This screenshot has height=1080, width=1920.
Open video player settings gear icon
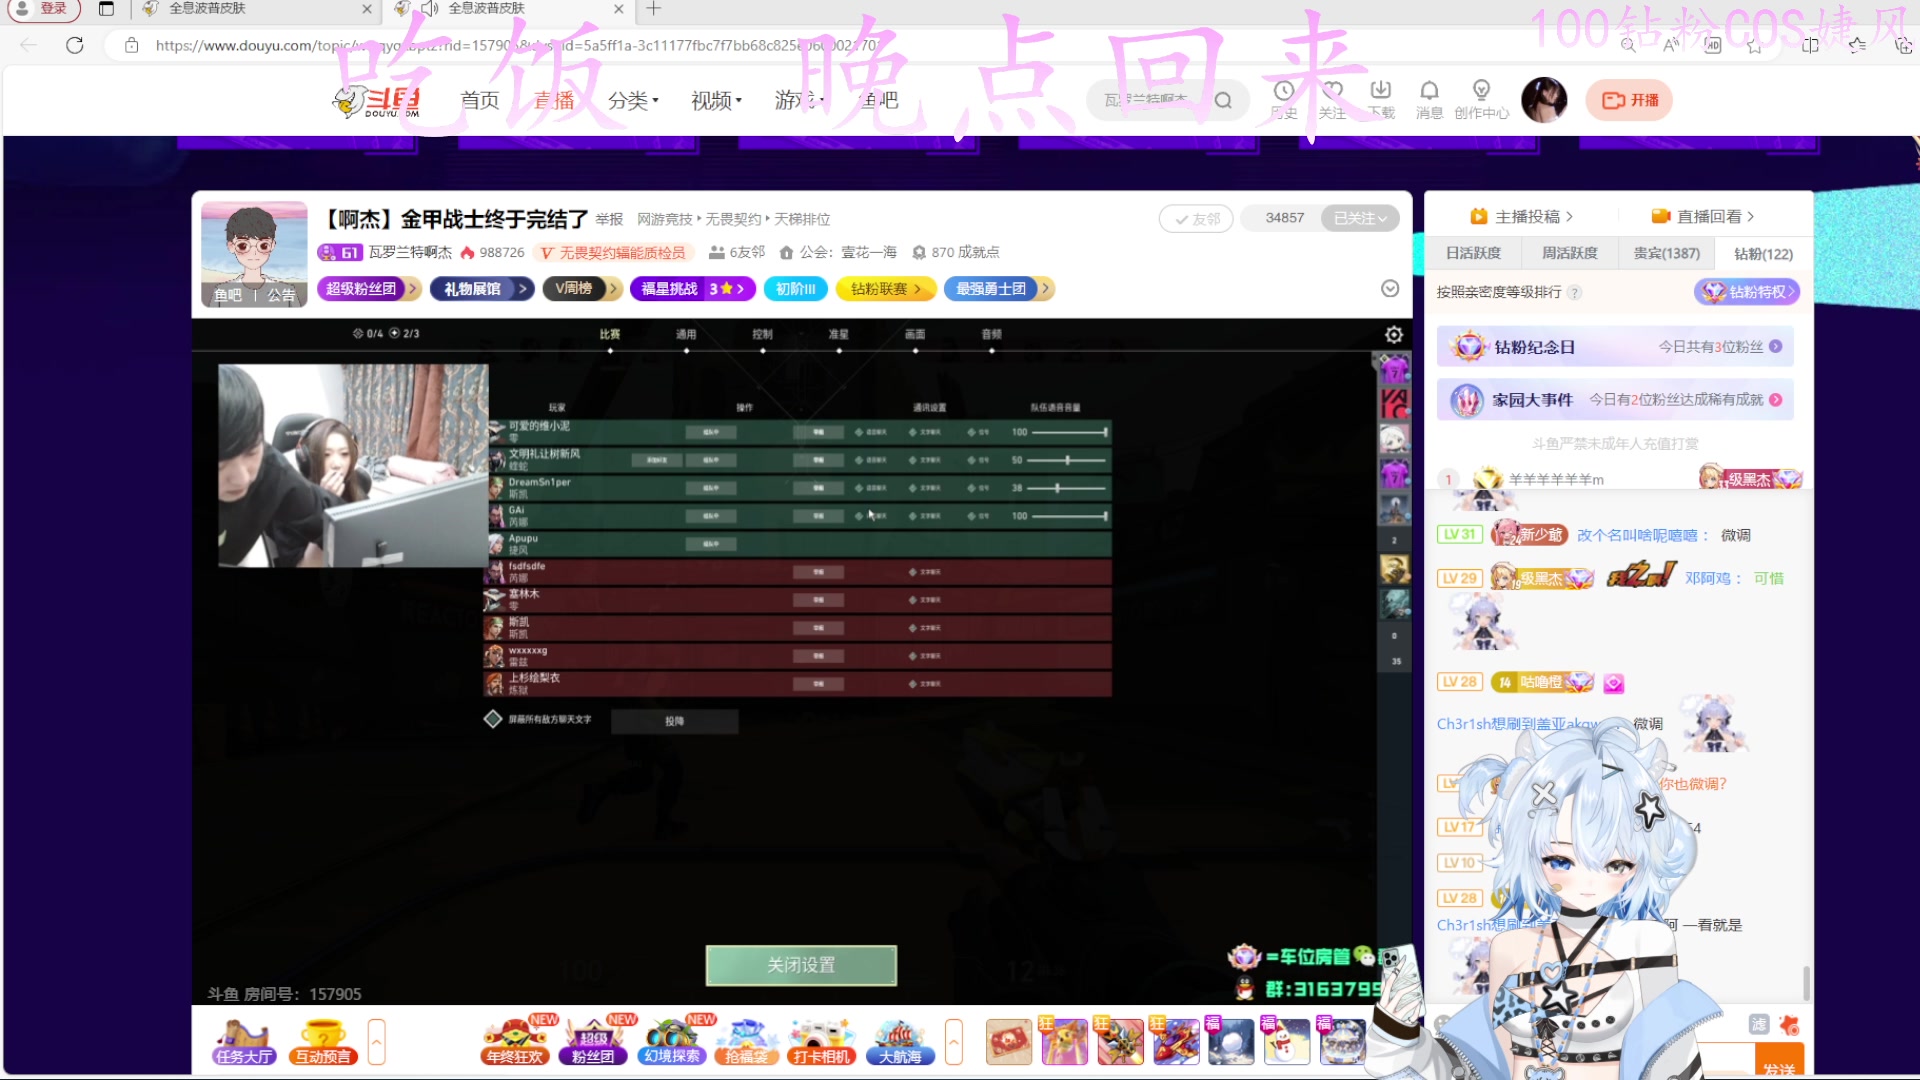(x=1394, y=335)
